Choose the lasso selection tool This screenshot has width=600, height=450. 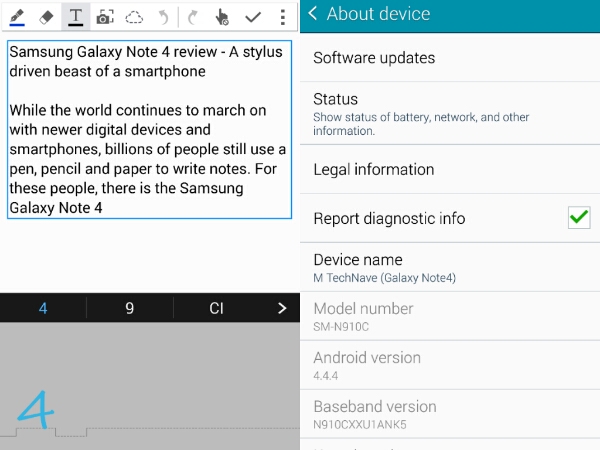[134, 17]
